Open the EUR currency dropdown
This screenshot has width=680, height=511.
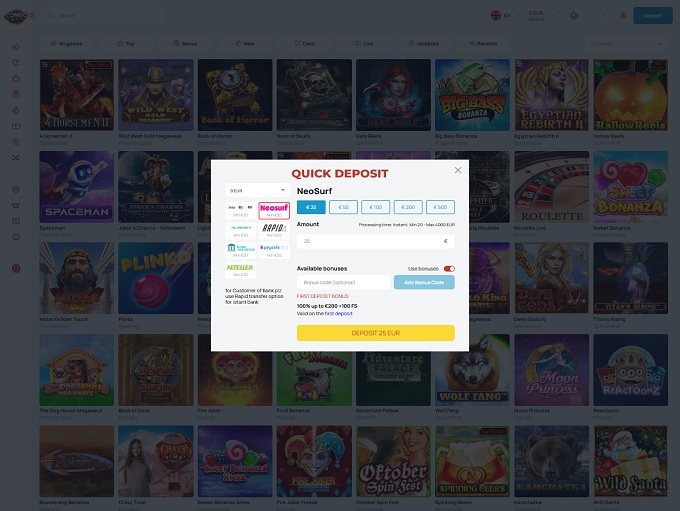pyautogui.click(x=257, y=189)
